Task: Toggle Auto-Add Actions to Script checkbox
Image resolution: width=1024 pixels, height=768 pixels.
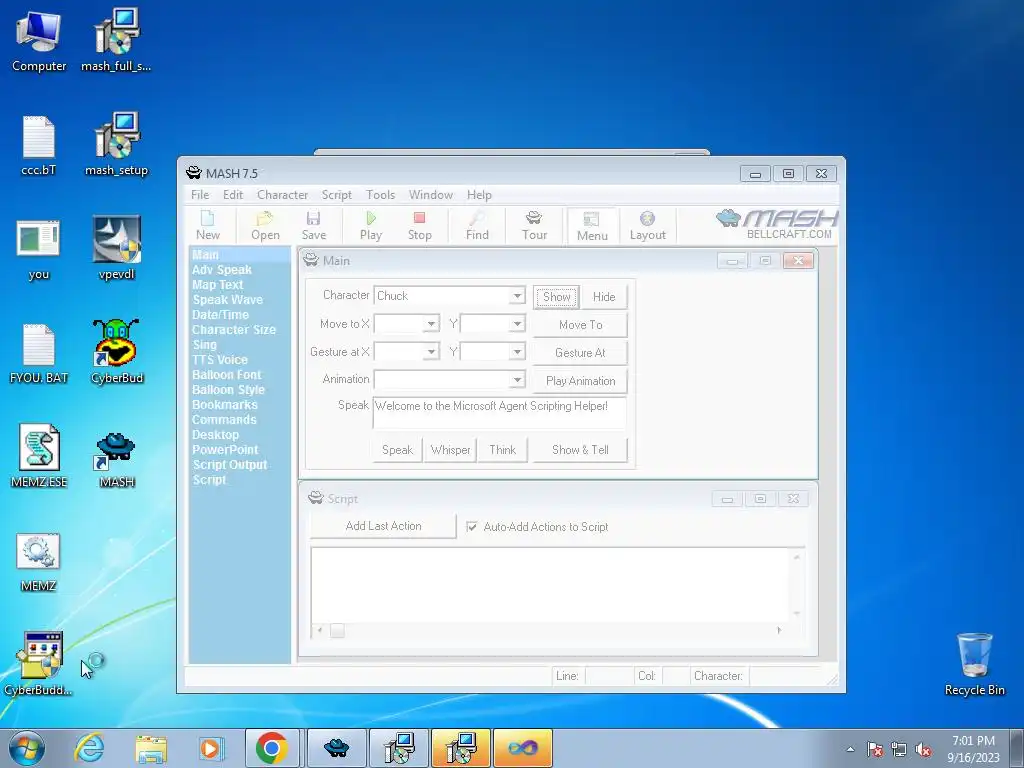Action: (472, 526)
